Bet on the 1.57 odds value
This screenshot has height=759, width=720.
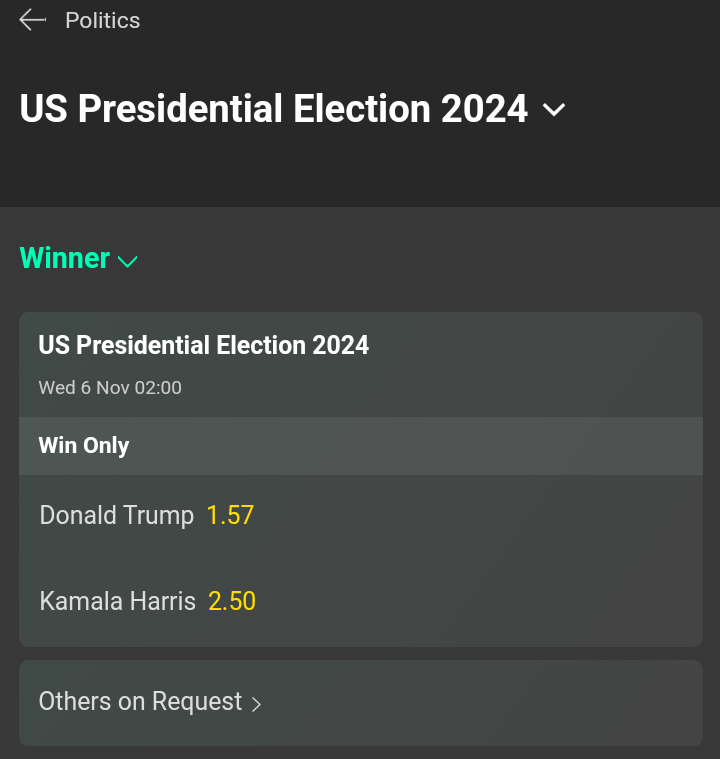[x=230, y=515]
